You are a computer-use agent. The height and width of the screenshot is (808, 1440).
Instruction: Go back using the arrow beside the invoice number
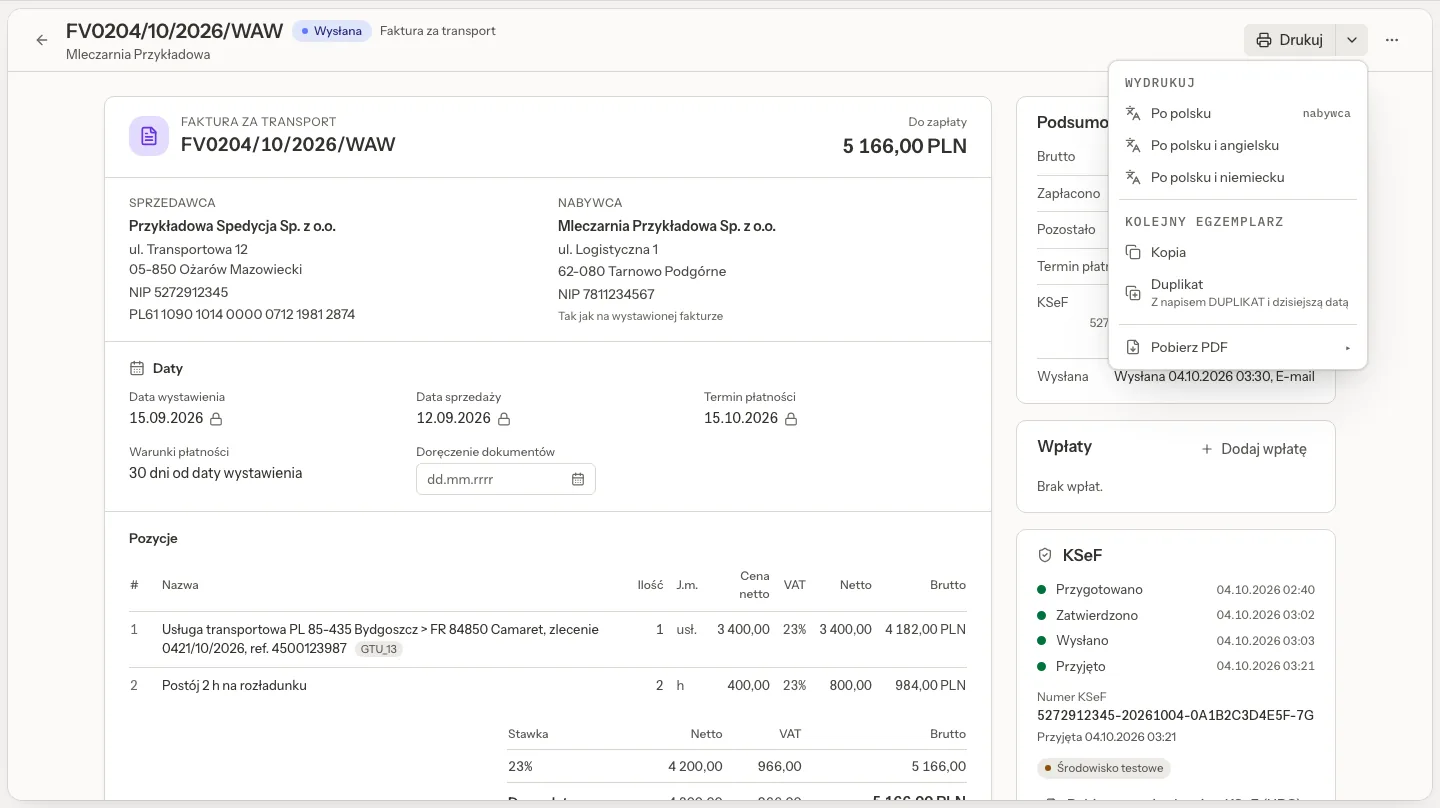[x=42, y=40]
